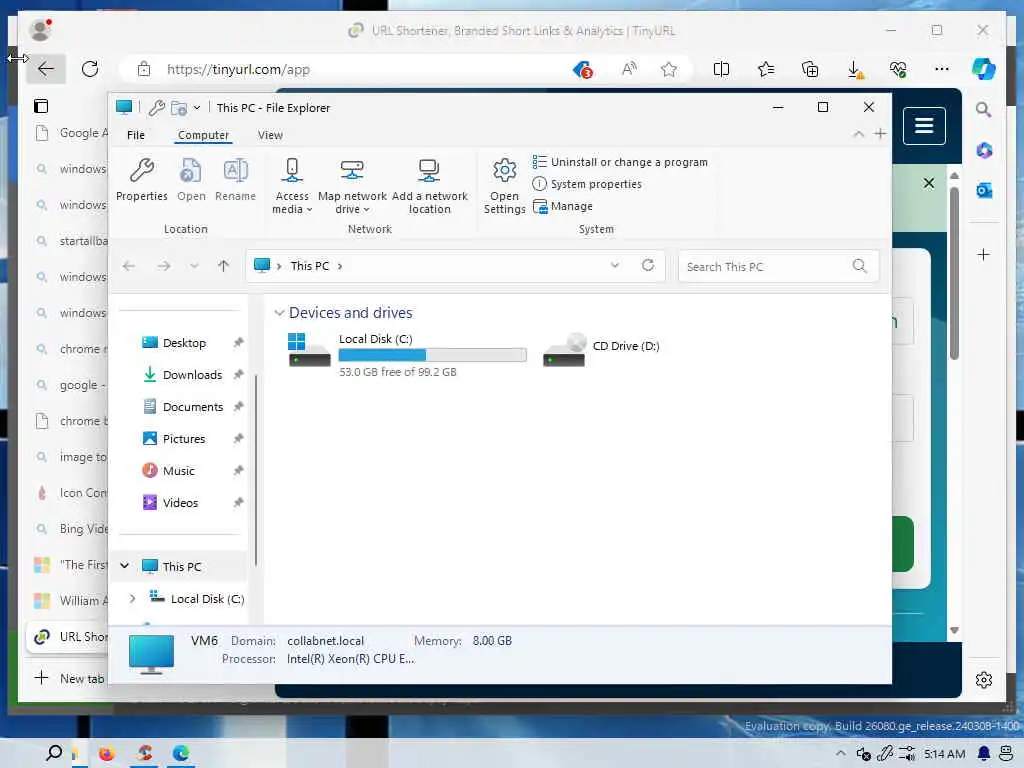Switch to the View ribbon tab
The width and height of the screenshot is (1024, 768).
tap(270, 135)
